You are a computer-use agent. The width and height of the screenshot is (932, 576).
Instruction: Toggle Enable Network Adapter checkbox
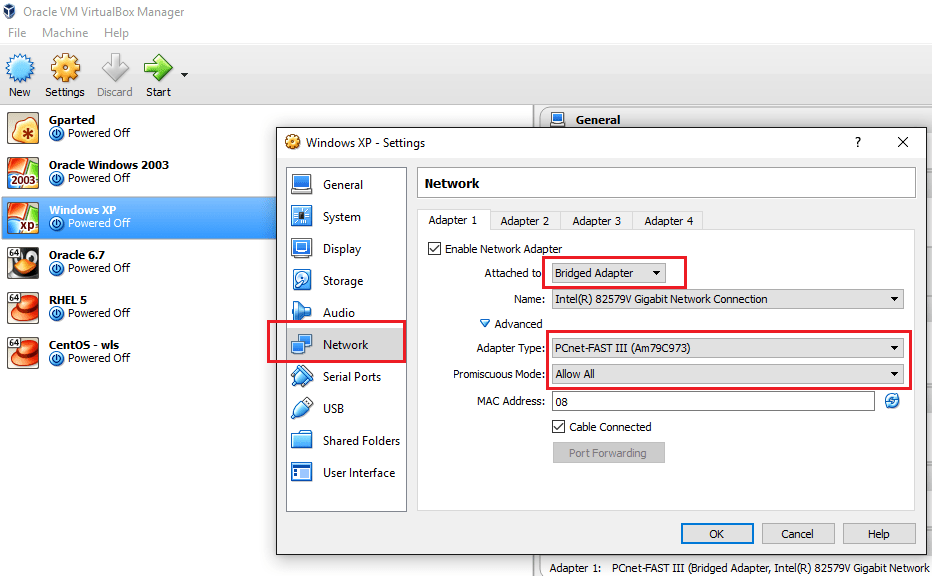[x=434, y=248]
